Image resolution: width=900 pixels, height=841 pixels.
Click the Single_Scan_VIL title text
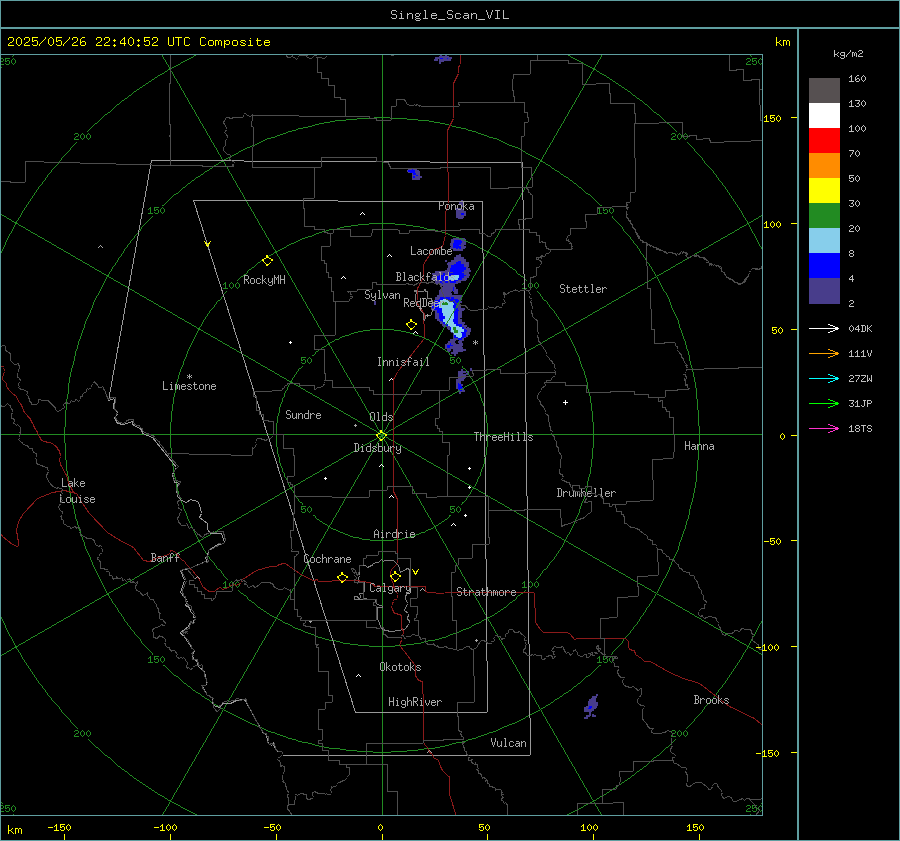point(449,15)
